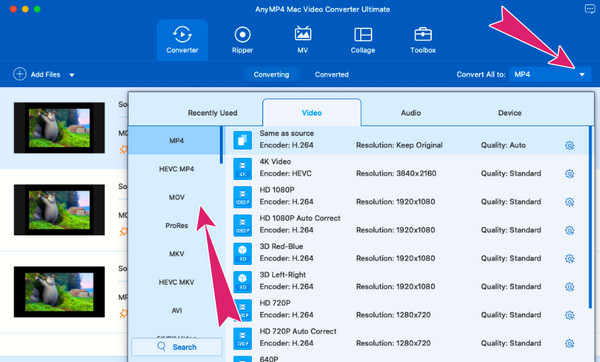Select the 4K Video preset name
600x362 pixels.
[x=275, y=161]
